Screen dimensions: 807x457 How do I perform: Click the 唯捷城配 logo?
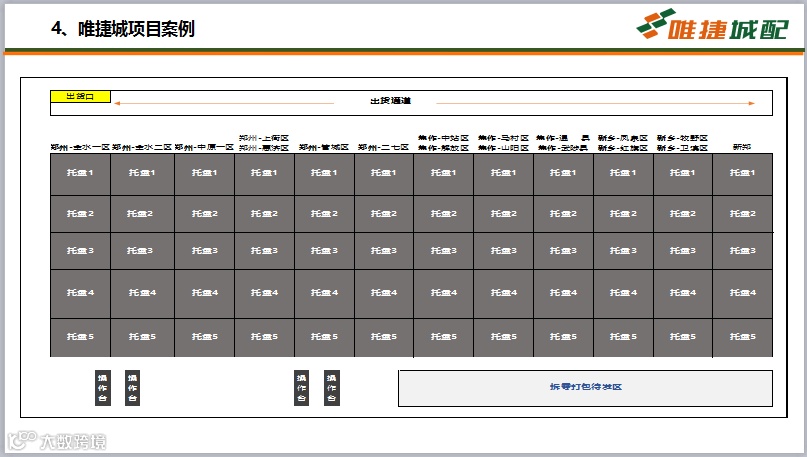click(x=713, y=24)
